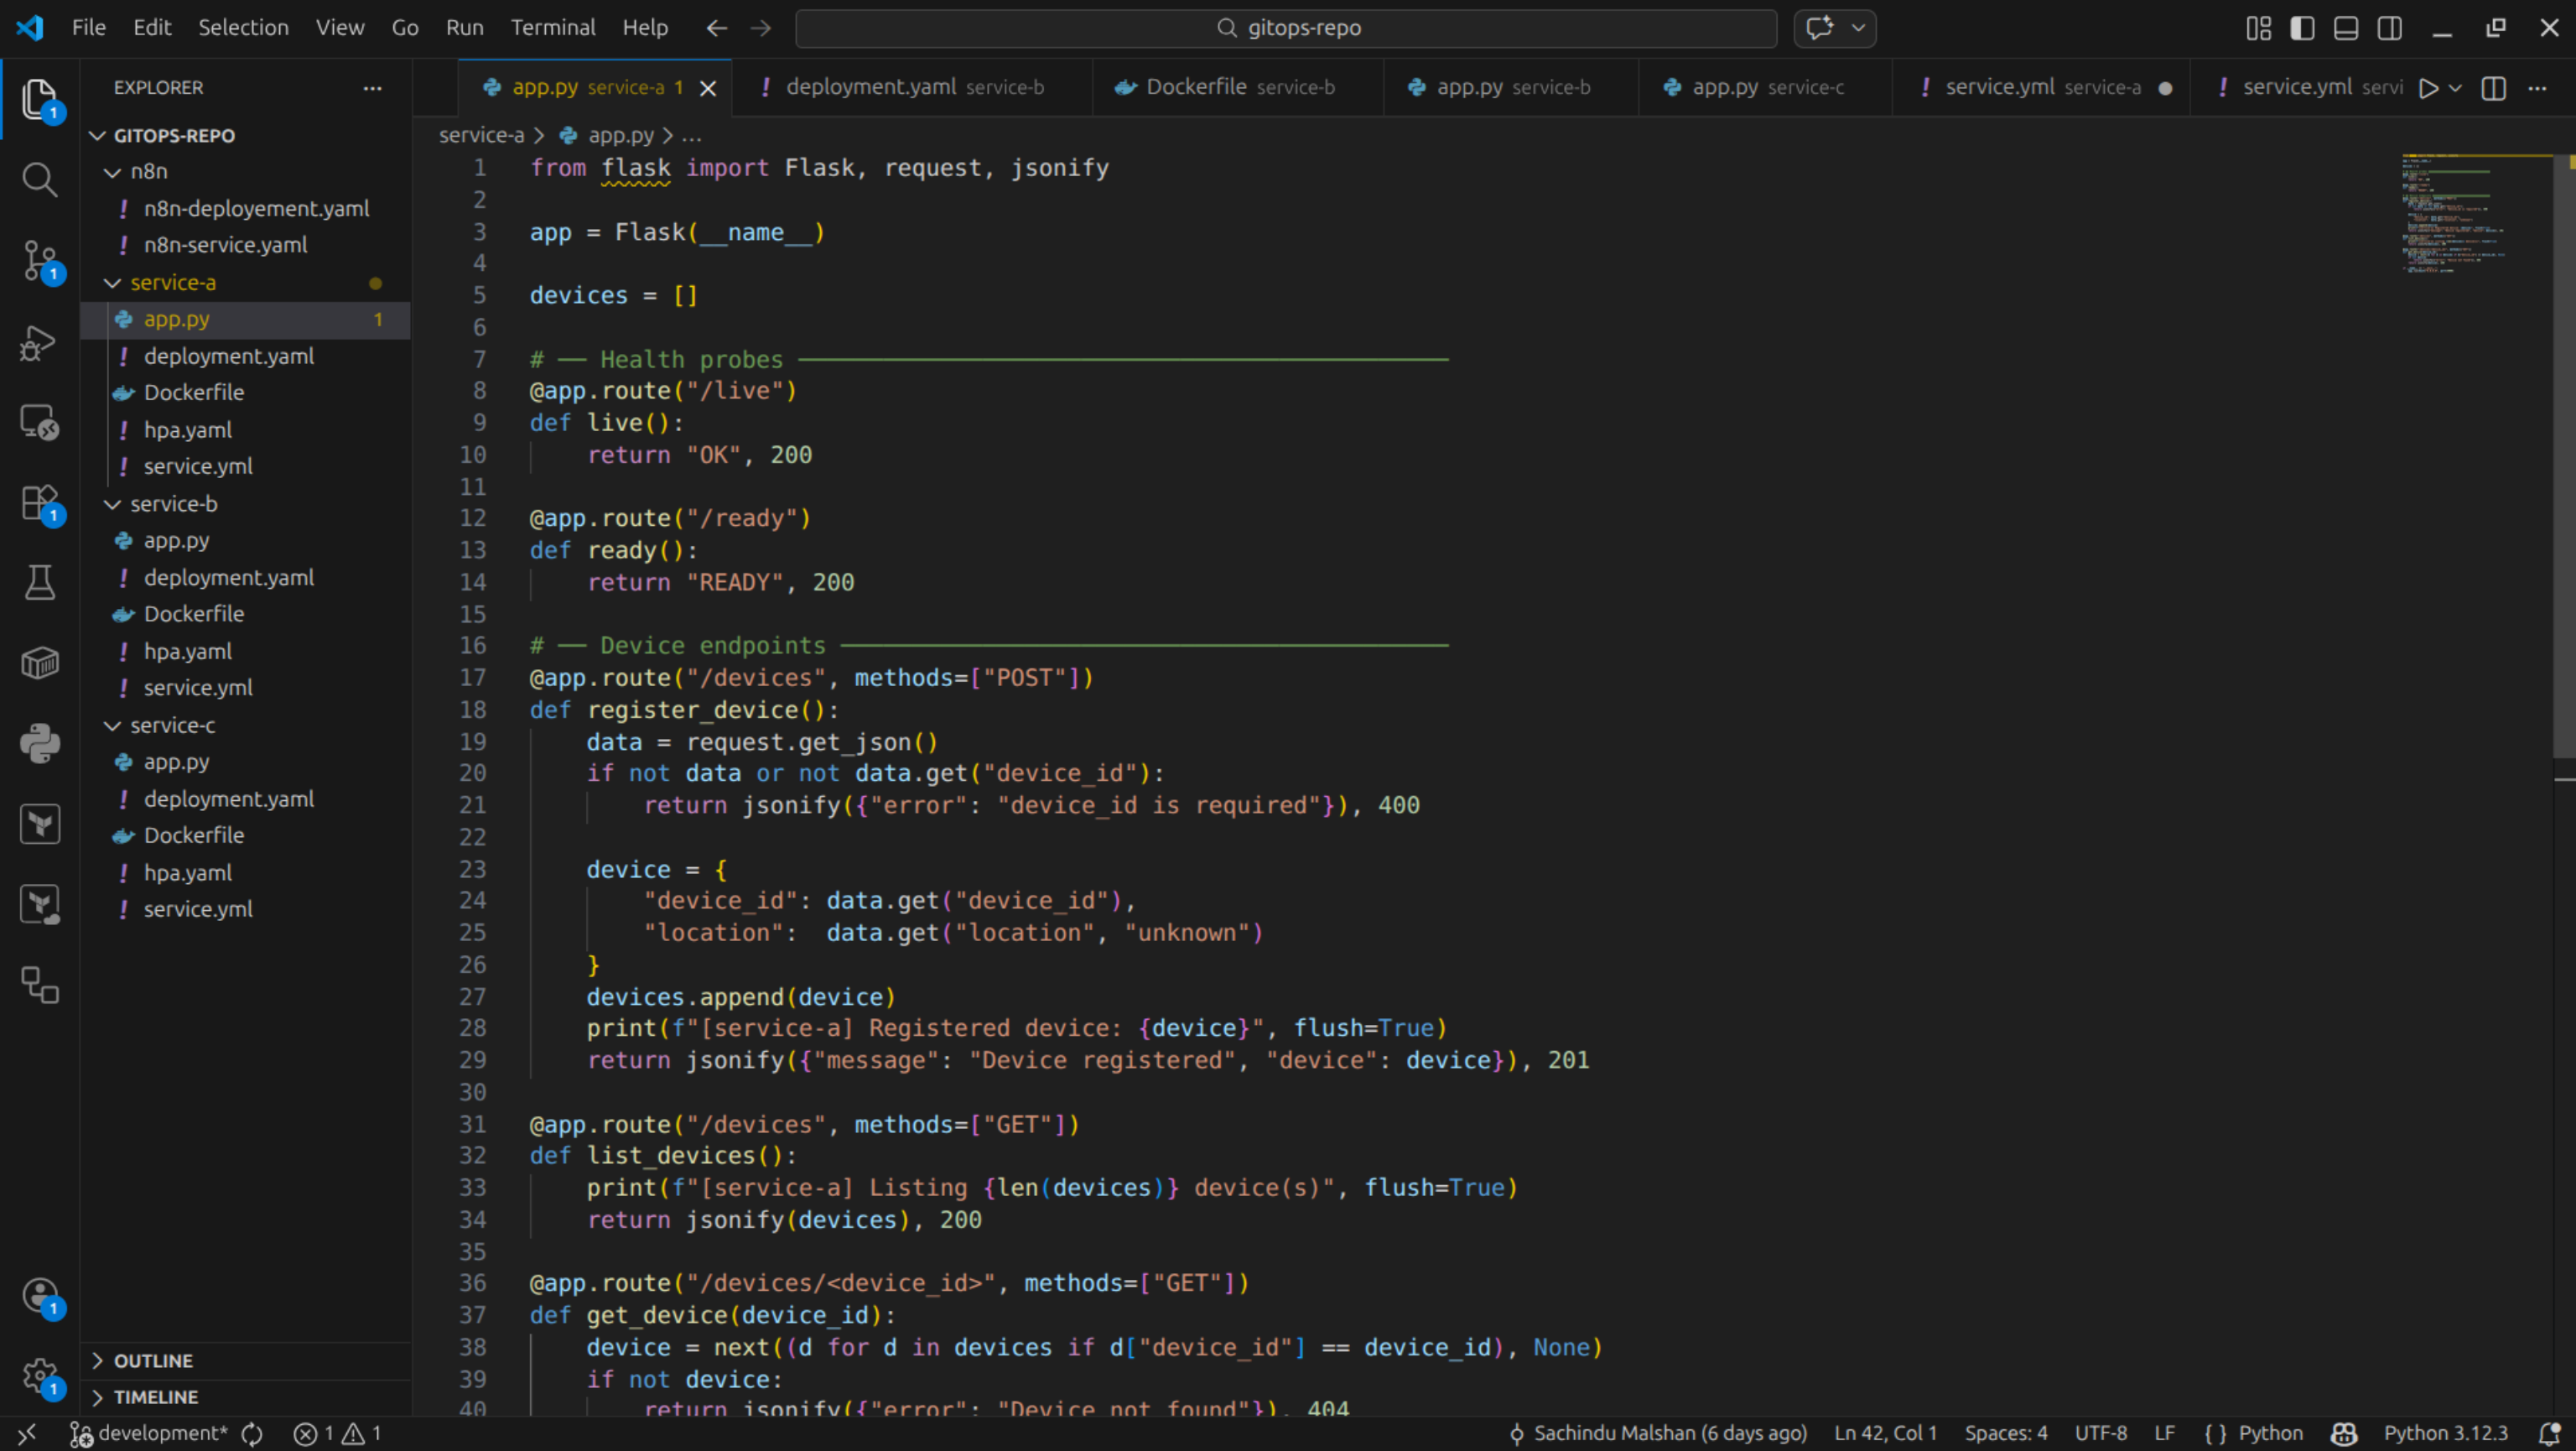Toggle the bottom panel visibility
2576x1451 pixels.
coord(2345,28)
